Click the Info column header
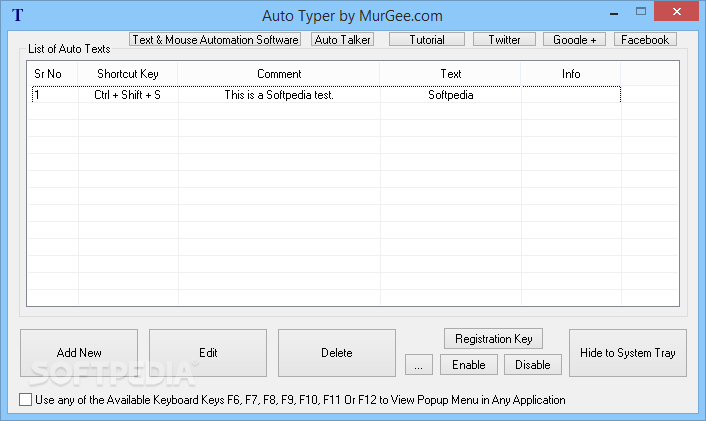Screen dimensions: 706x421 tap(571, 74)
